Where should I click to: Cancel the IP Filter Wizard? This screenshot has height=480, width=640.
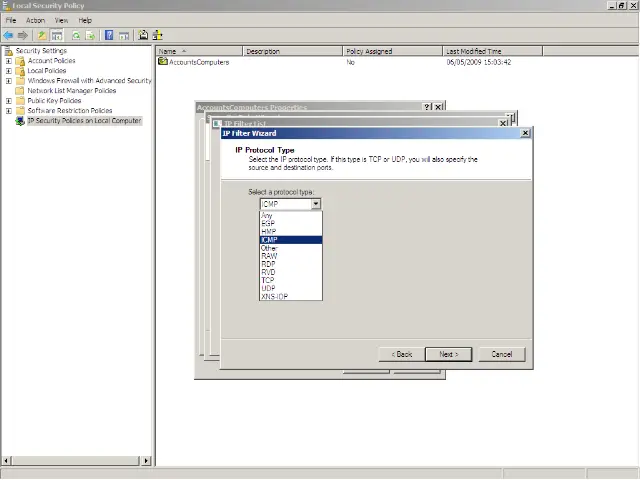501,354
